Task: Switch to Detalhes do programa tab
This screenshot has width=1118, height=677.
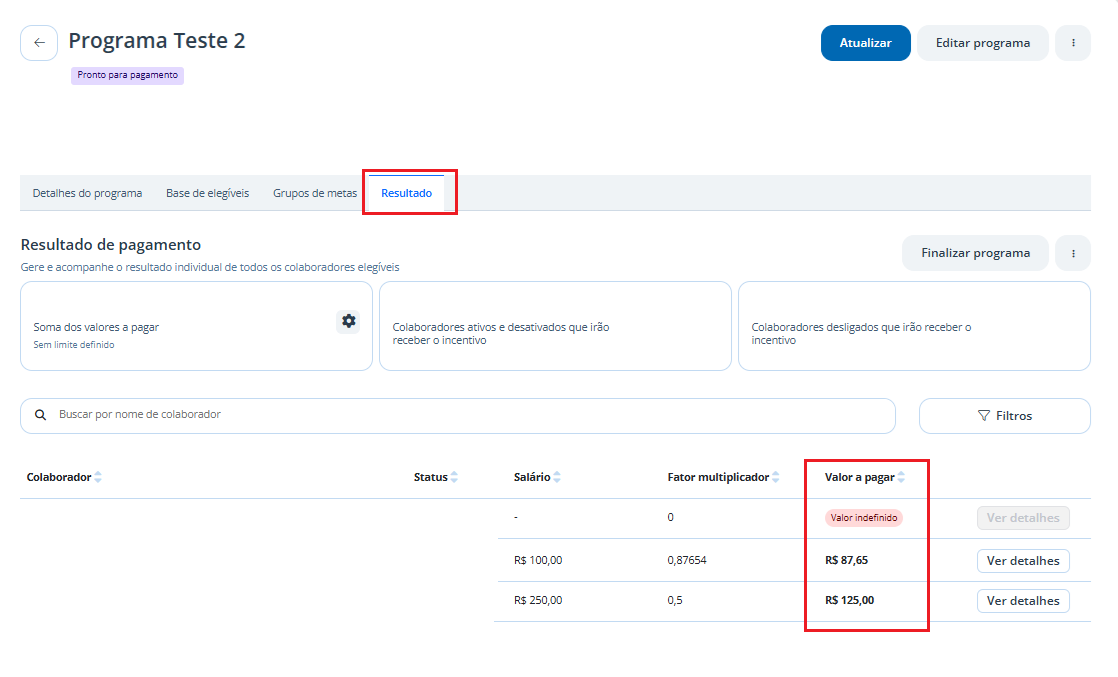Action: (x=87, y=193)
